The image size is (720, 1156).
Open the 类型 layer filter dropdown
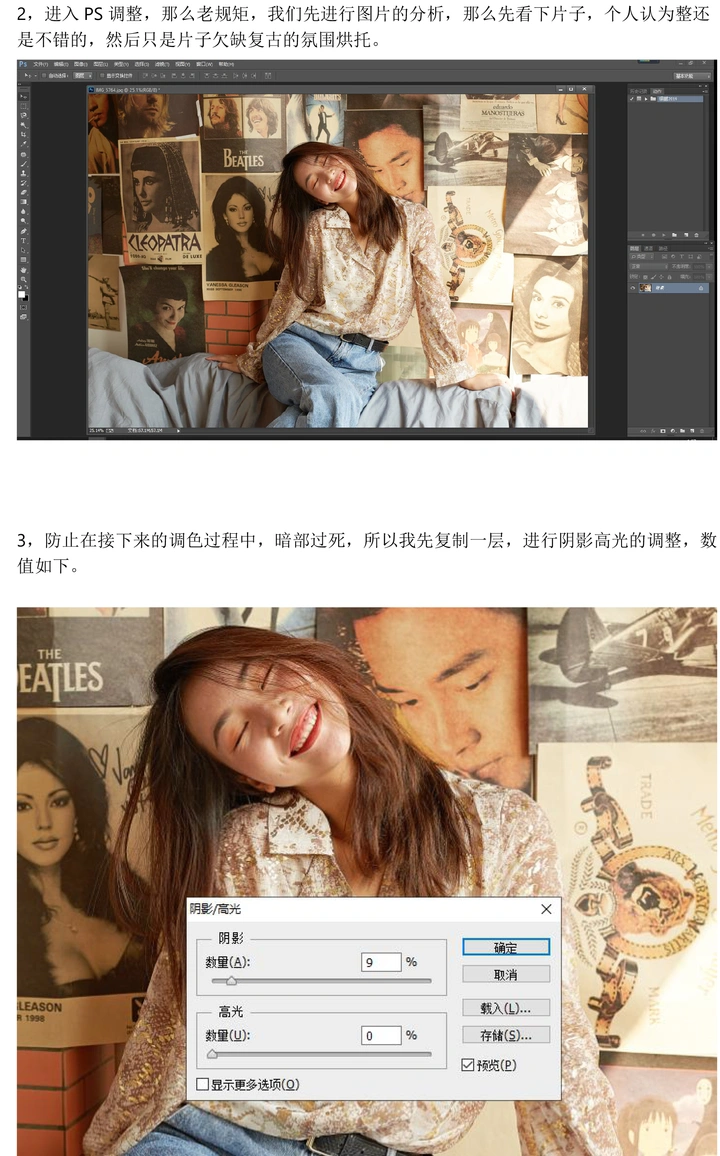[x=642, y=257]
